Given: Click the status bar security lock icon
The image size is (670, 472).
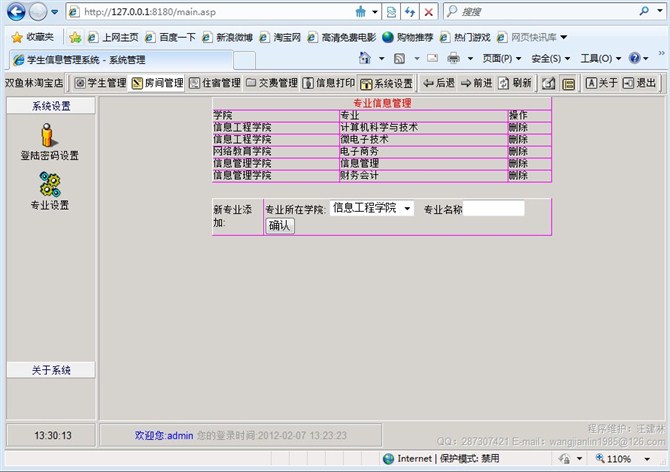Looking at the screenshot, I should tap(564, 459).
